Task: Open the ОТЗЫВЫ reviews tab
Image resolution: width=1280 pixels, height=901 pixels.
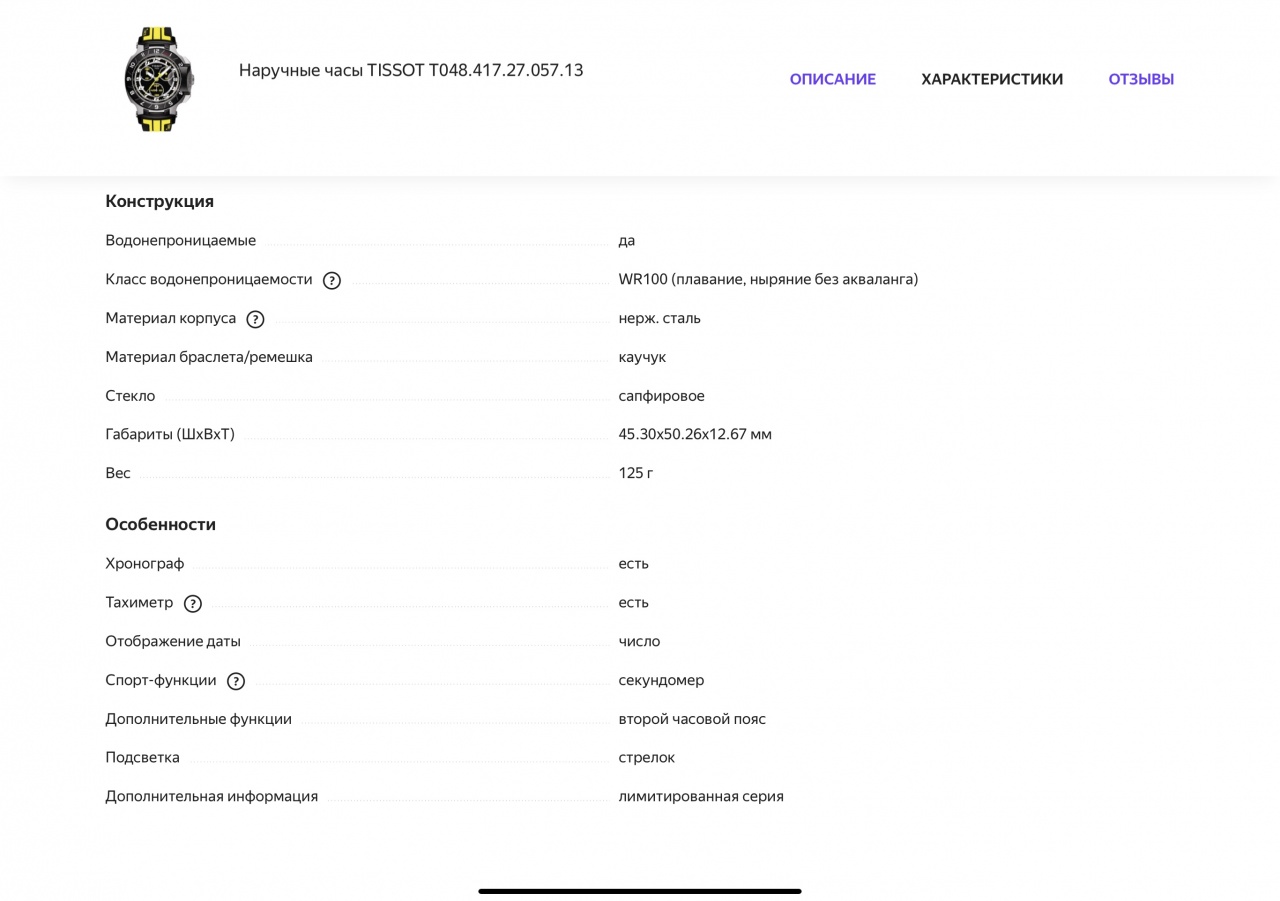Action: (1141, 79)
